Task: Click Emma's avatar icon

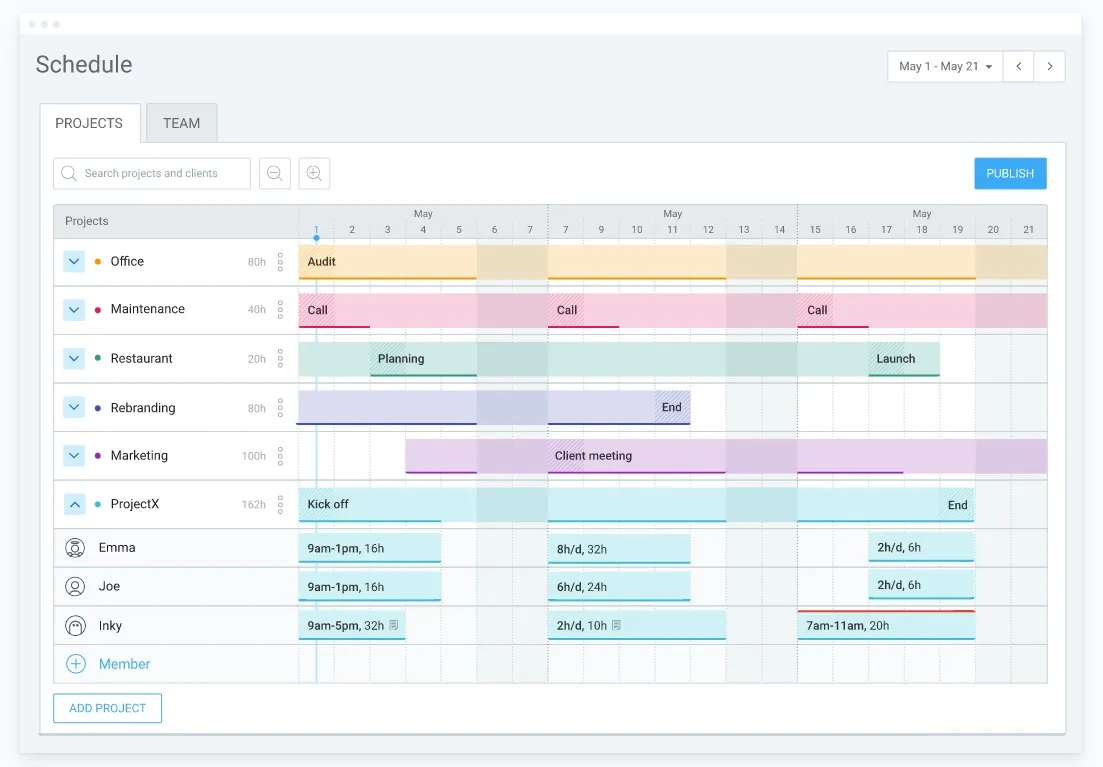Action: click(x=75, y=547)
